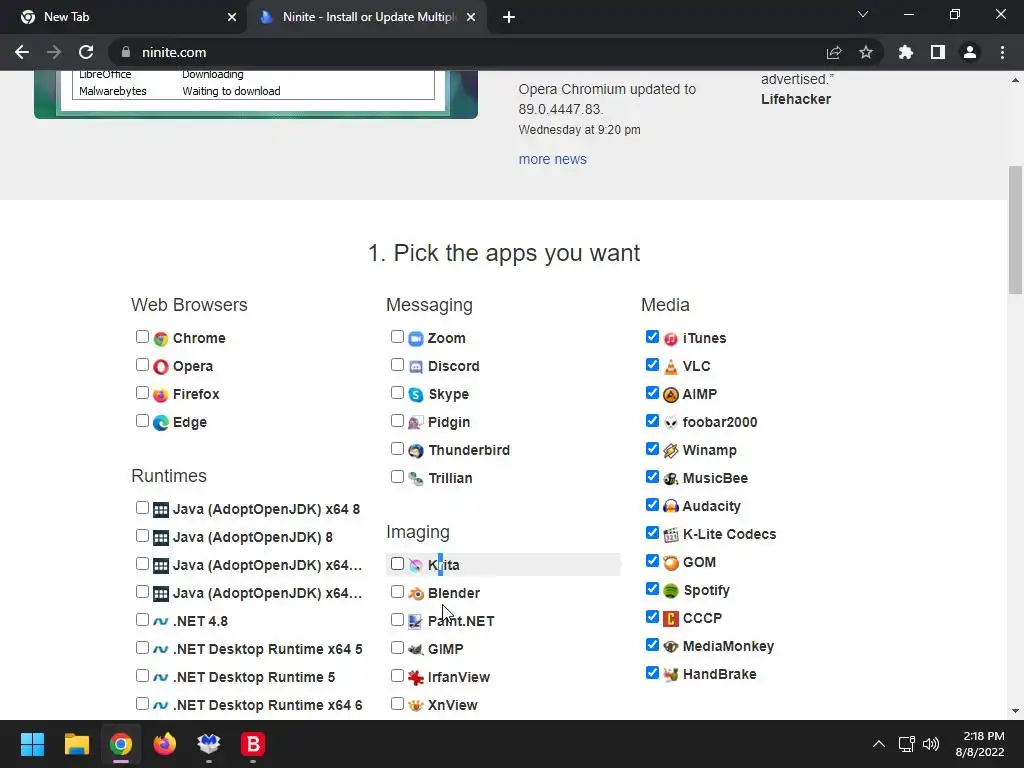Image resolution: width=1024 pixels, height=768 pixels.
Task: Close the New Tab tab
Action: click(x=232, y=17)
